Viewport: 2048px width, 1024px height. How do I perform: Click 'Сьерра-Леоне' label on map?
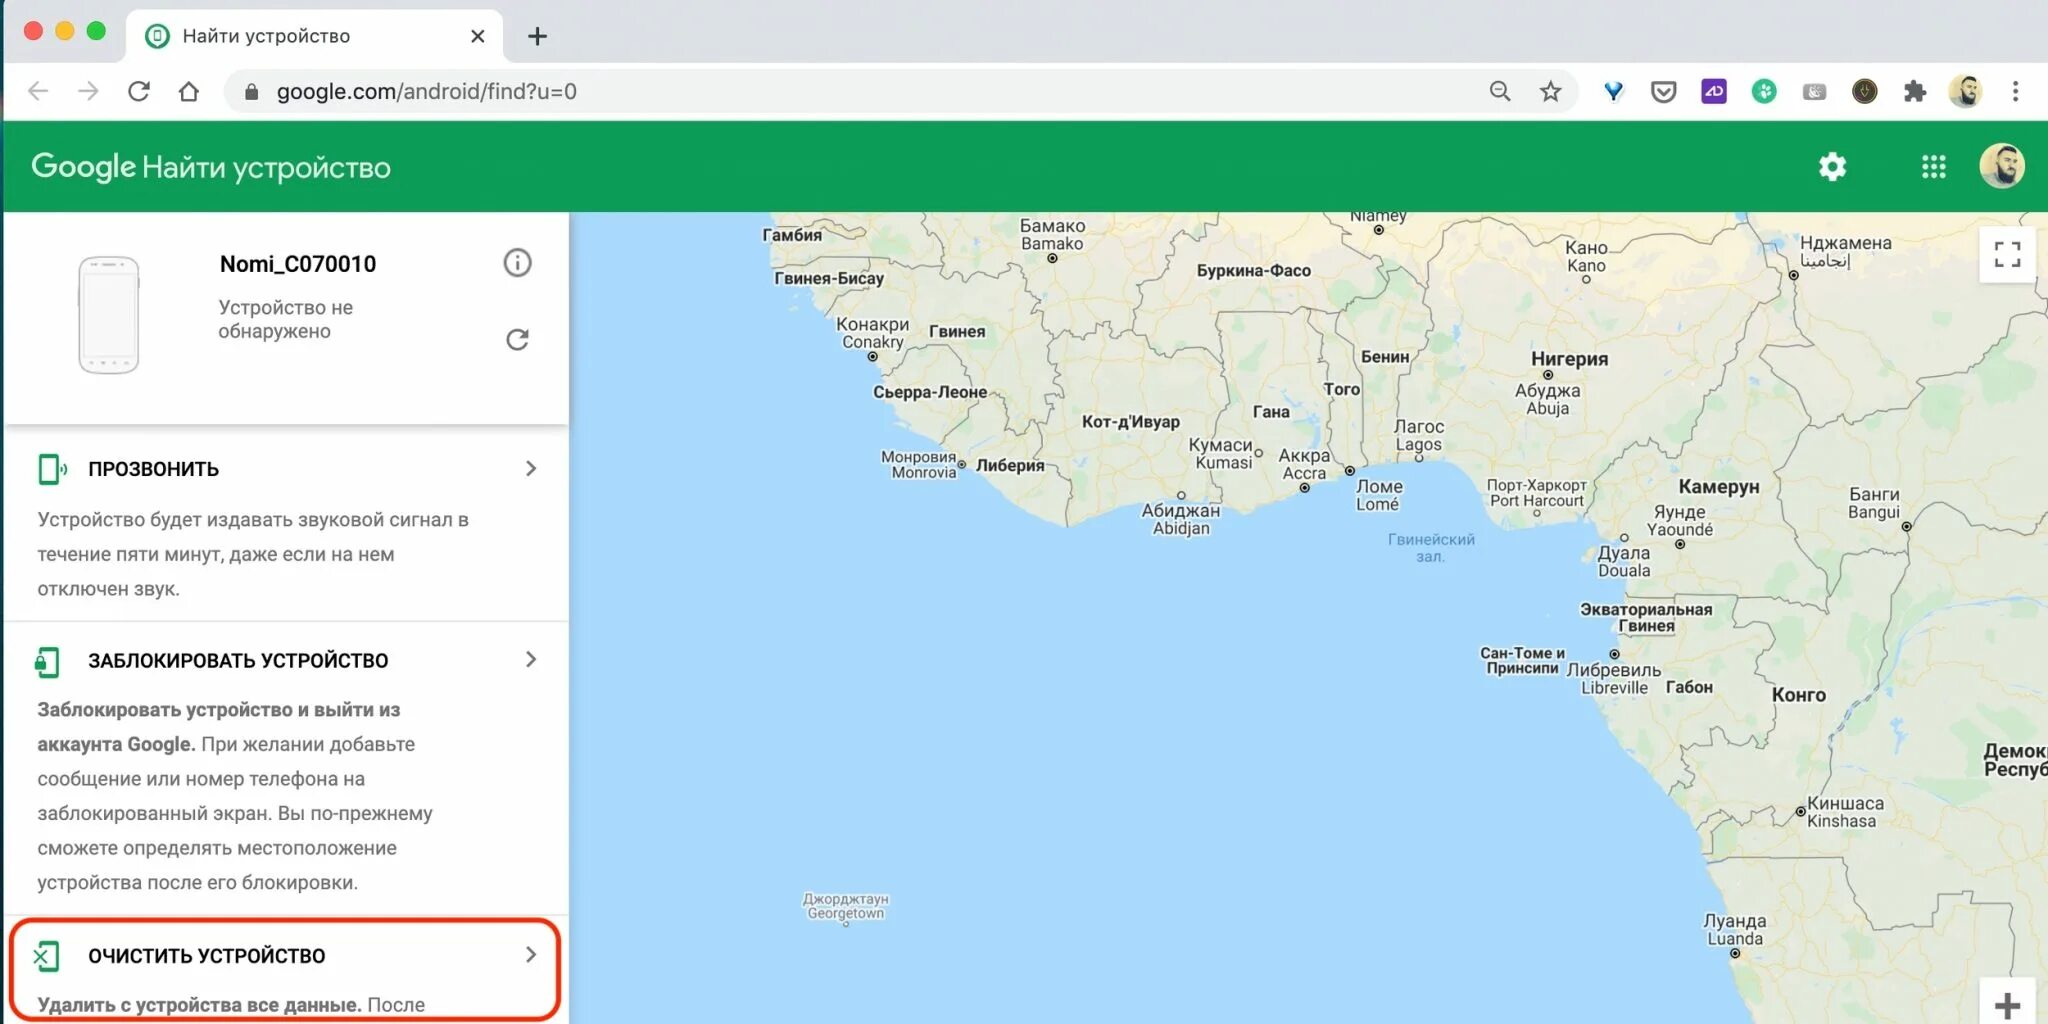coord(930,392)
